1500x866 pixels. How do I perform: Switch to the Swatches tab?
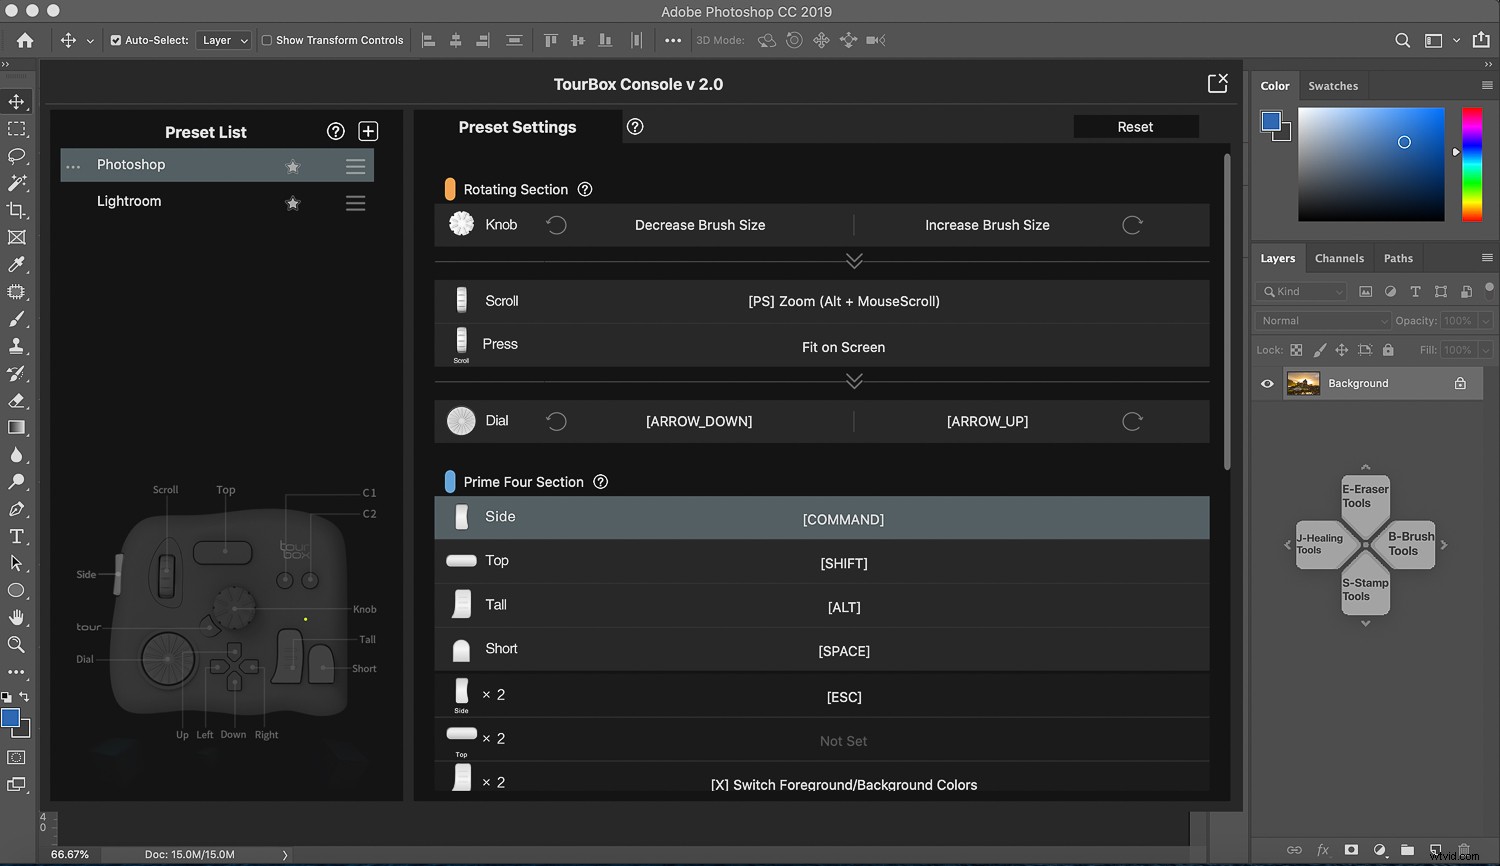[x=1333, y=85]
